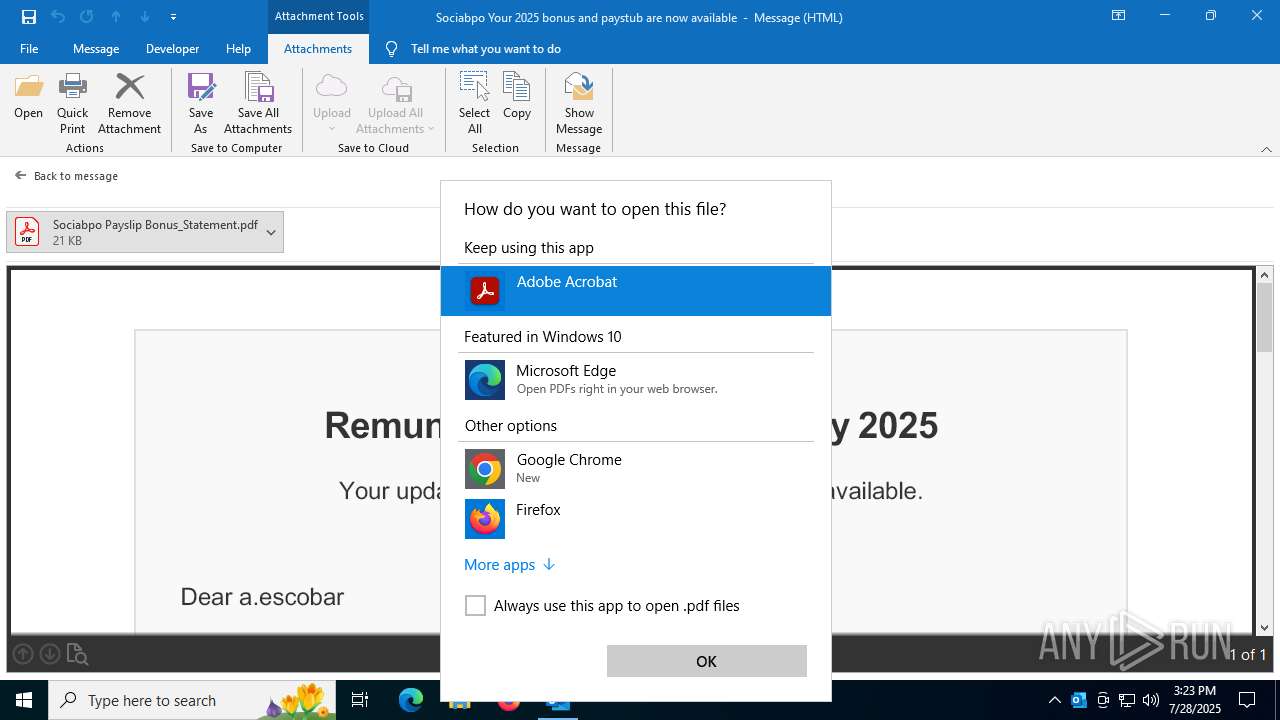Open the File menu
The image size is (1280, 720).
click(x=29, y=49)
